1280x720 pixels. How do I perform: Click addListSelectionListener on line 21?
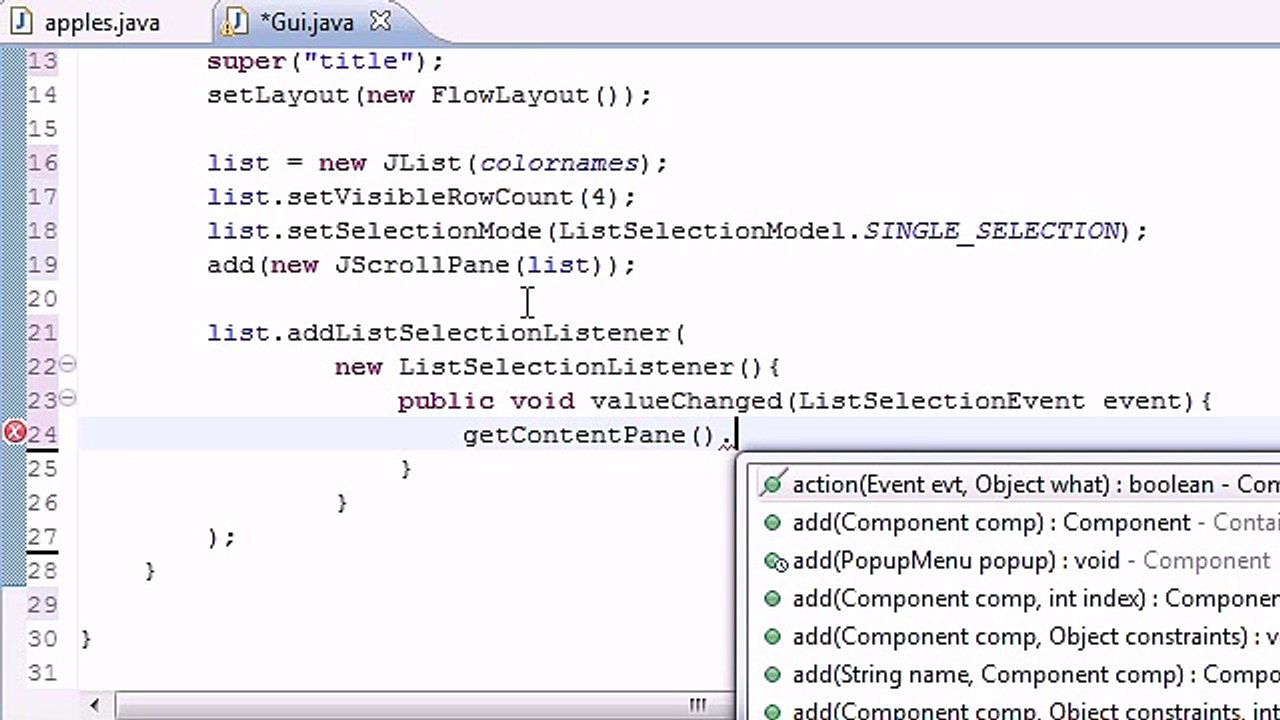coord(478,333)
